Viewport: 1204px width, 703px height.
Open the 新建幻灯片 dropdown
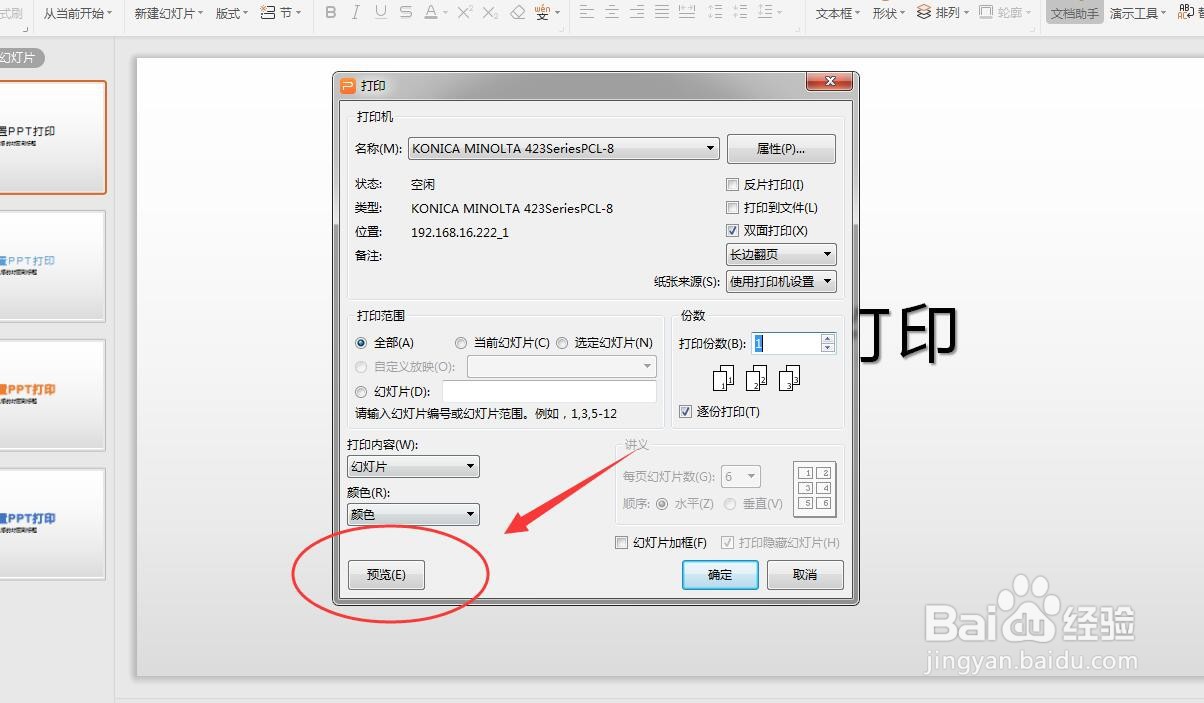(168, 13)
